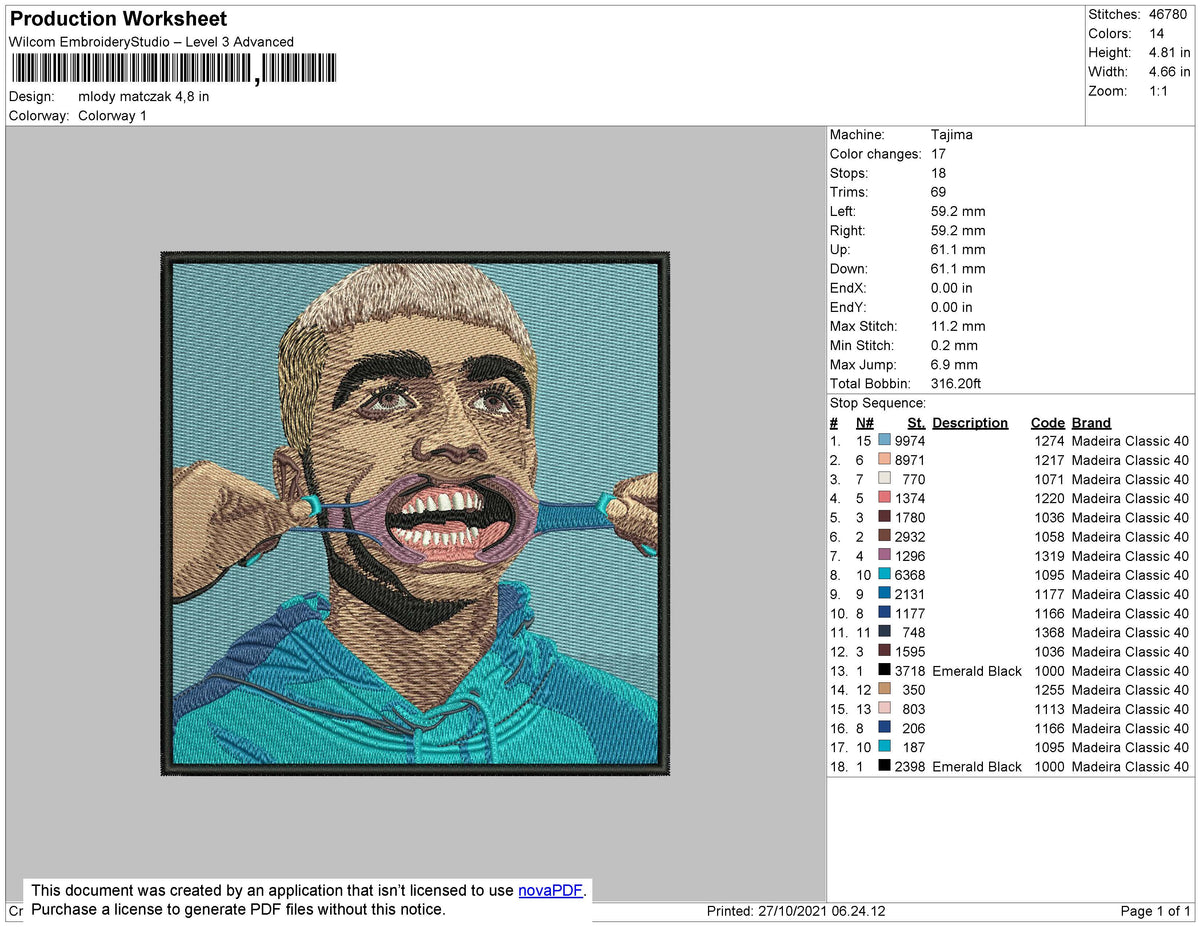Click the light pink swatch in stop 15

(884, 709)
